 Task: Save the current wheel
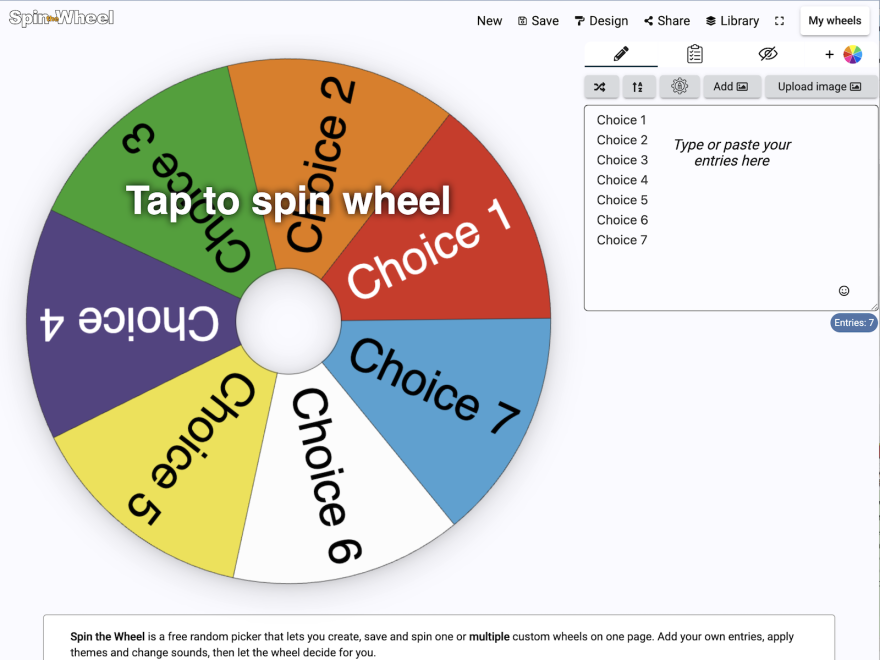[538, 21]
